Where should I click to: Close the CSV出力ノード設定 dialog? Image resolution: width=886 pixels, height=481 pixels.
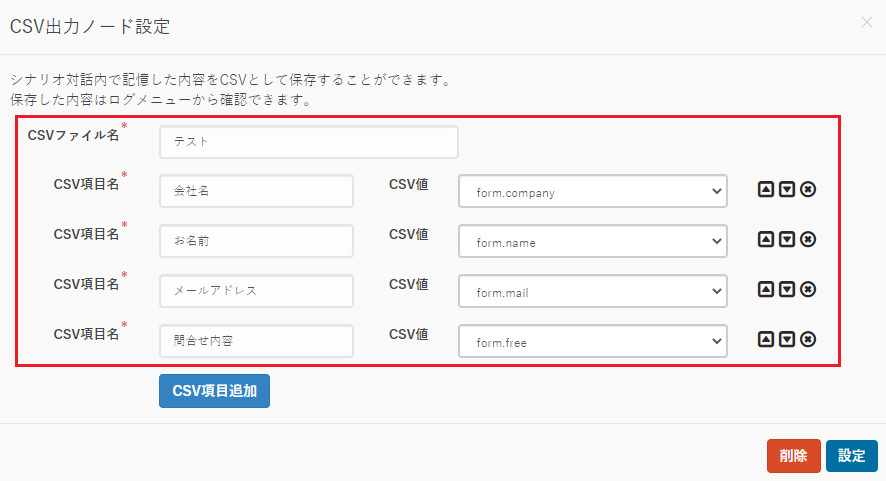tap(866, 23)
